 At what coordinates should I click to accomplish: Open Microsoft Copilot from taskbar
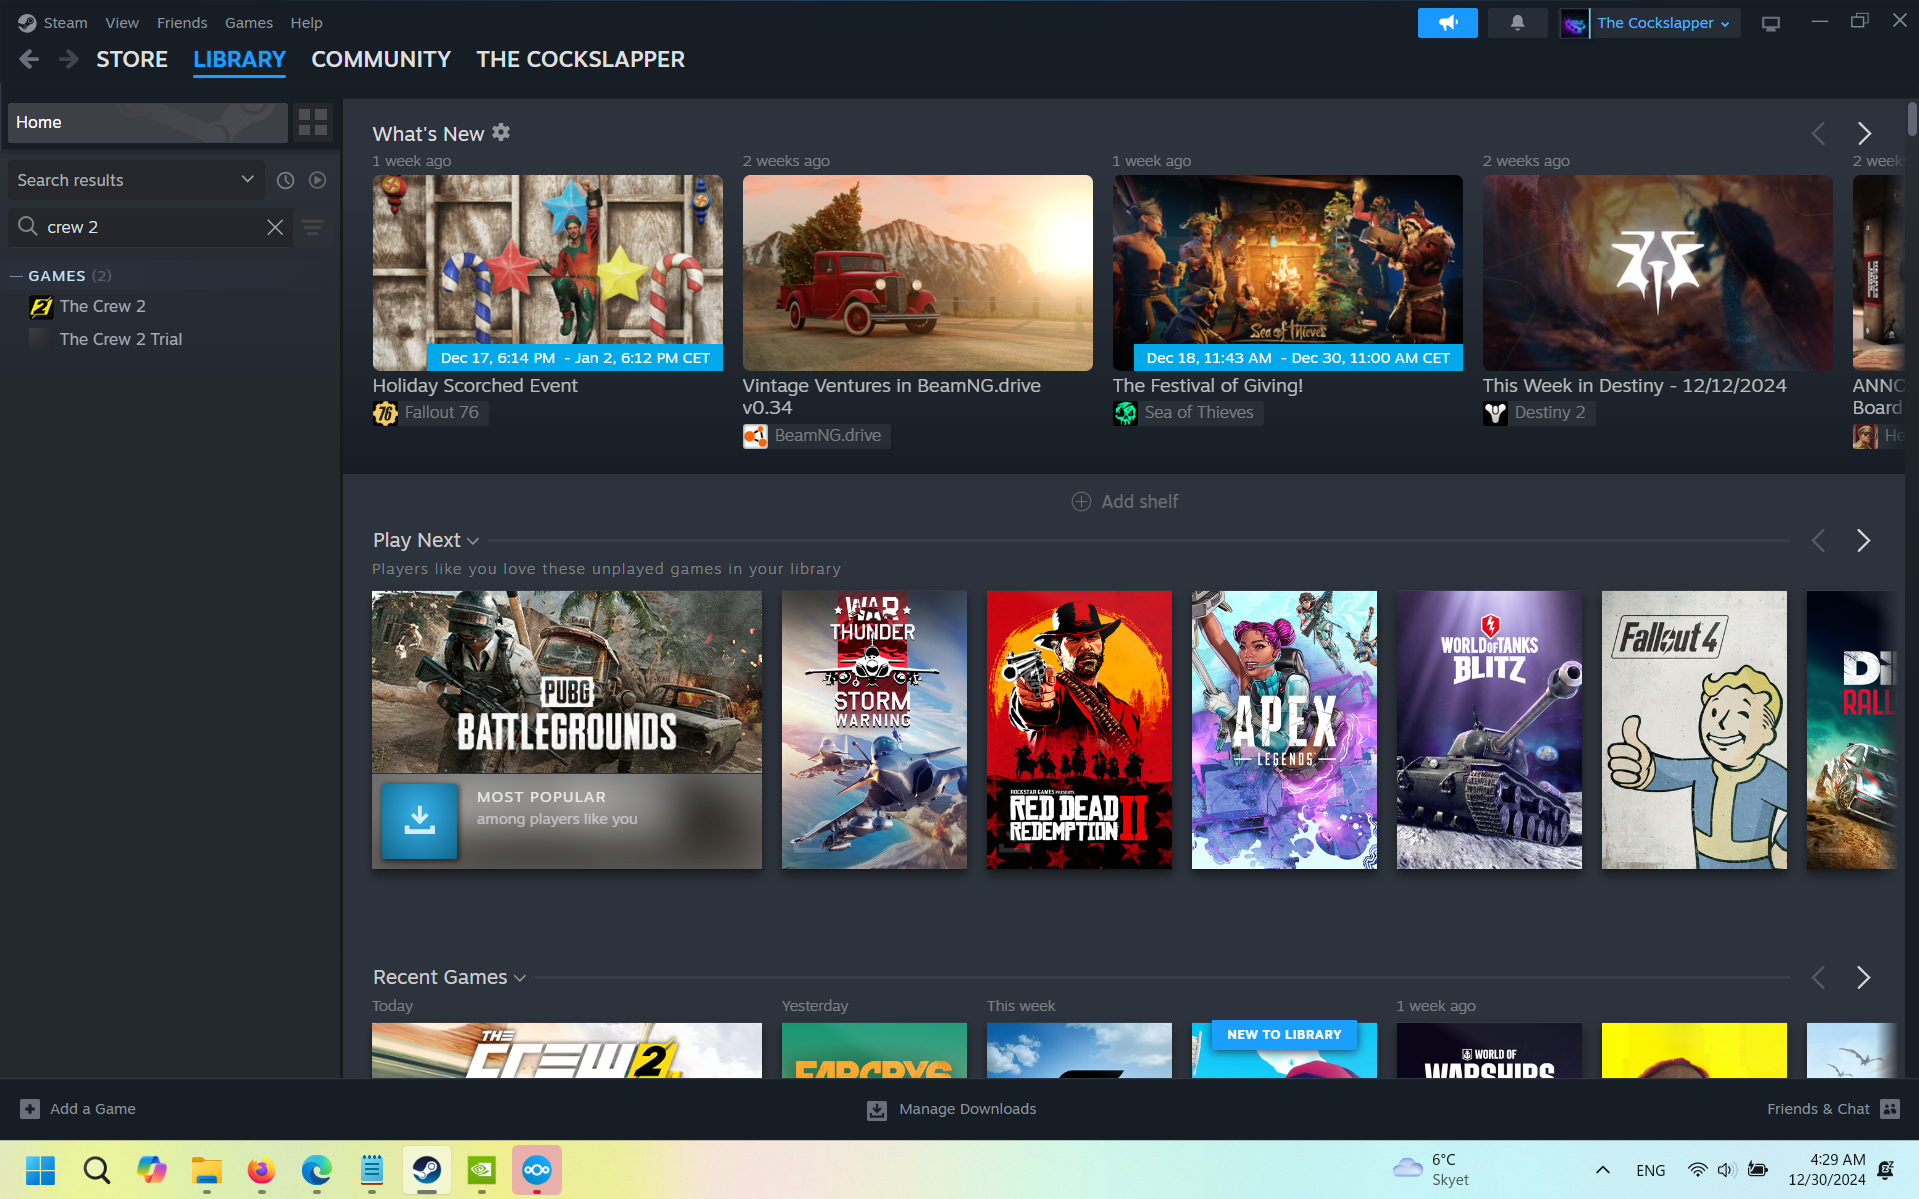152,1170
